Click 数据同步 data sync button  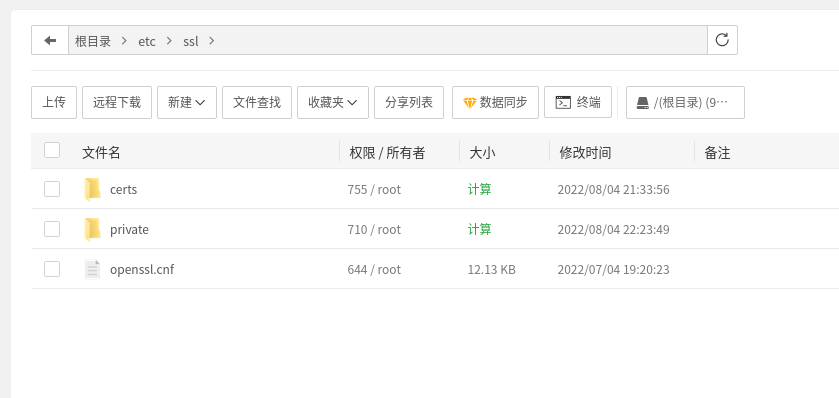coord(495,102)
